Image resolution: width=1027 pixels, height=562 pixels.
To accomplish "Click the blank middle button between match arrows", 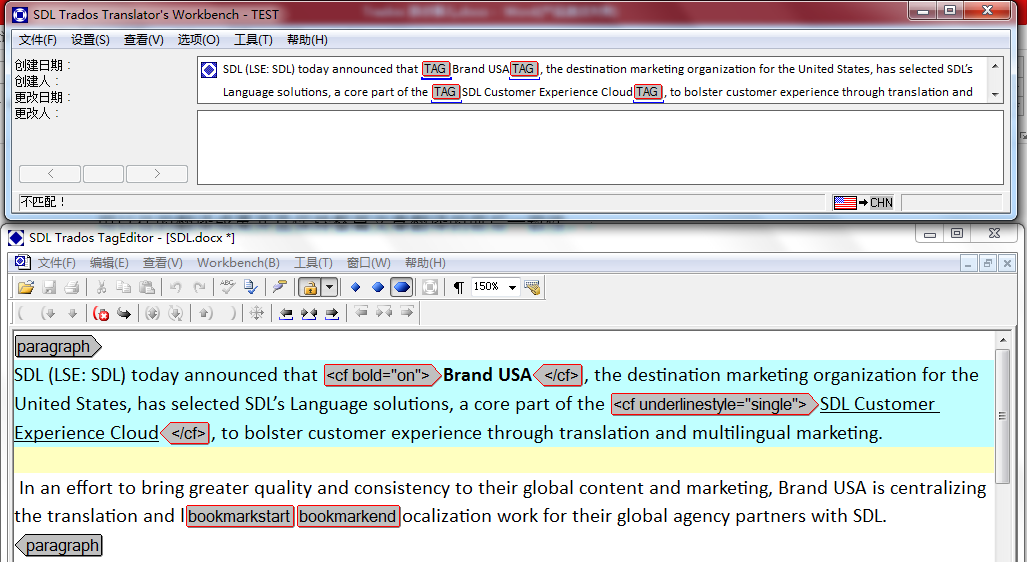I will point(103,174).
